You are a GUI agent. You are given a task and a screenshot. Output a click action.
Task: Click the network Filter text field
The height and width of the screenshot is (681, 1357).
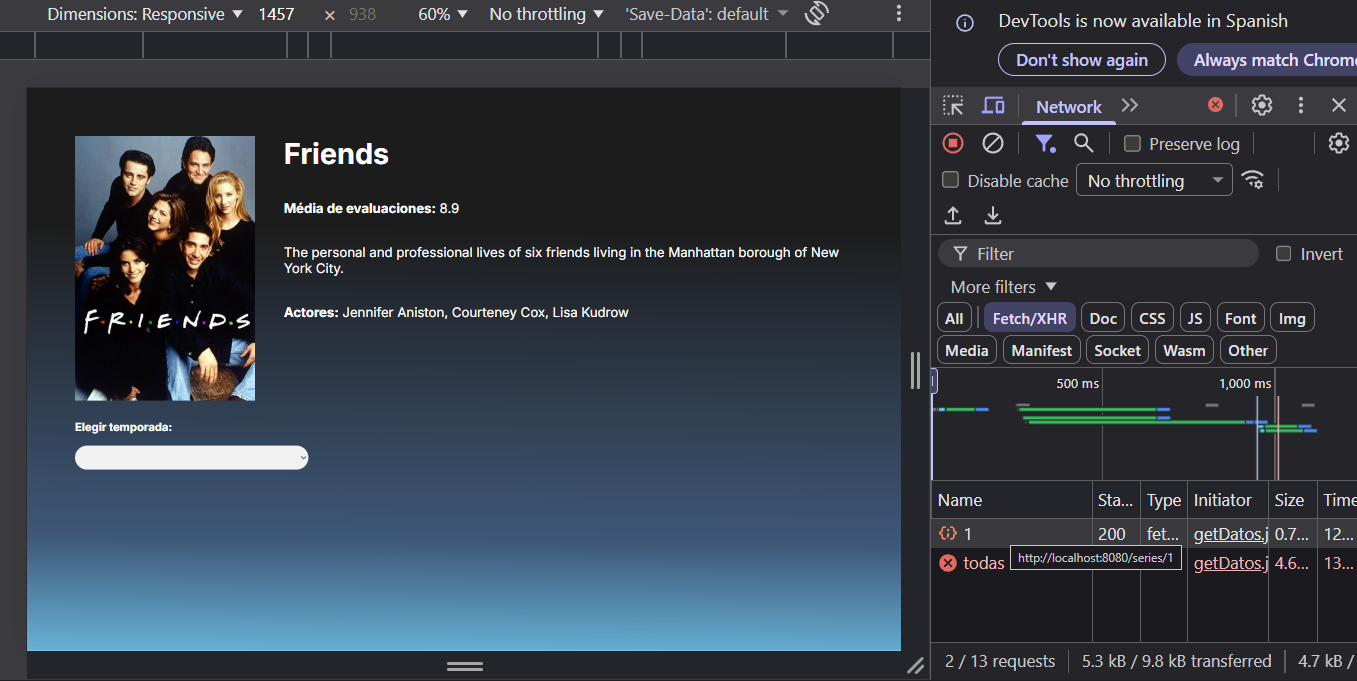(x=1098, y=253)
